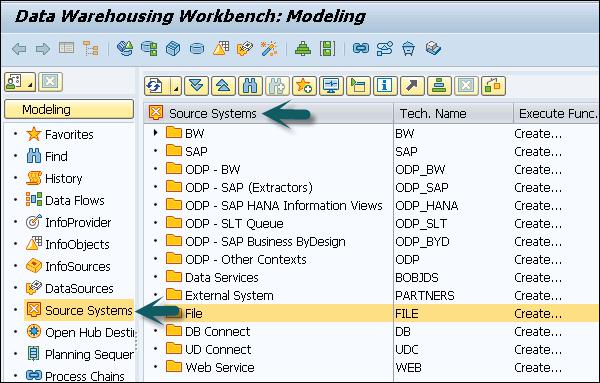Click the back arrow icon in top toolbar
Image resolution: width=600 pixels, height=383 pixels.
[19, 49]
